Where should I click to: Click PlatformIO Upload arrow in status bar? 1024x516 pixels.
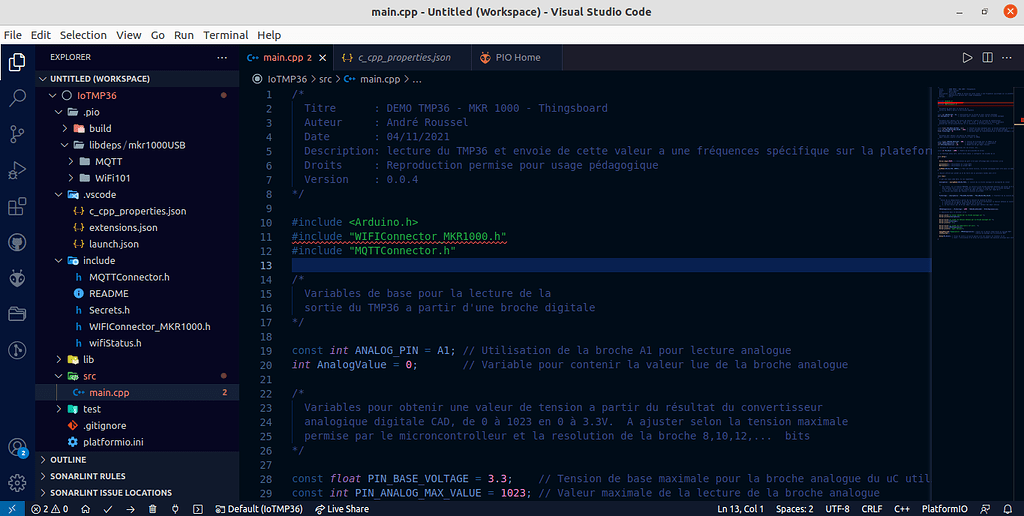tap(131, 509)
